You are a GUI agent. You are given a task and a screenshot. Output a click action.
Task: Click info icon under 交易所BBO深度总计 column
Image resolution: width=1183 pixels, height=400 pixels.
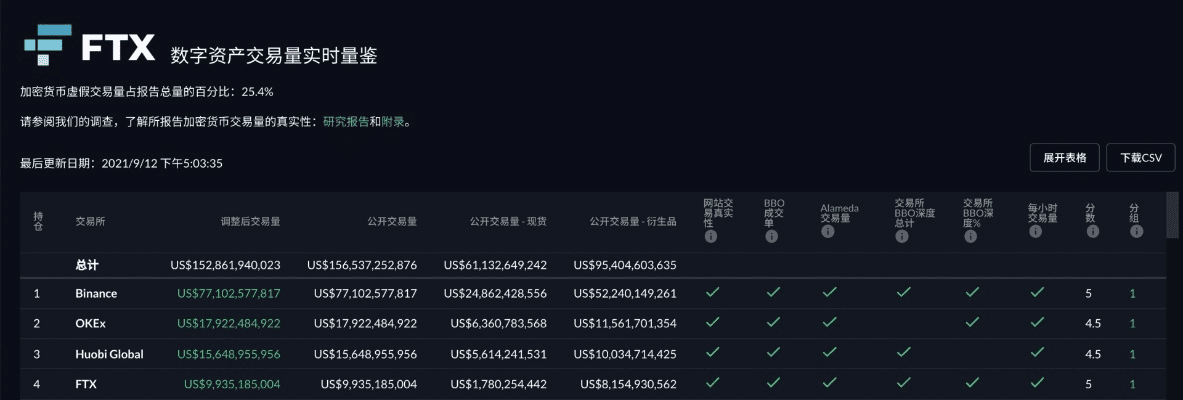pyautogui.click(x=902, y=238)
